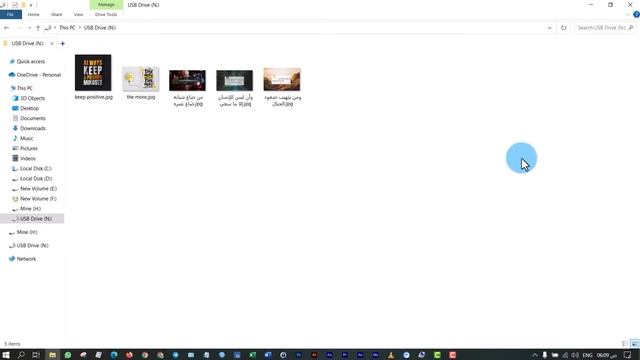Image resolution: width=640 pixels, height=360 pixels.
Task: Refresh the USB Drive folder view
Action: 564,28
